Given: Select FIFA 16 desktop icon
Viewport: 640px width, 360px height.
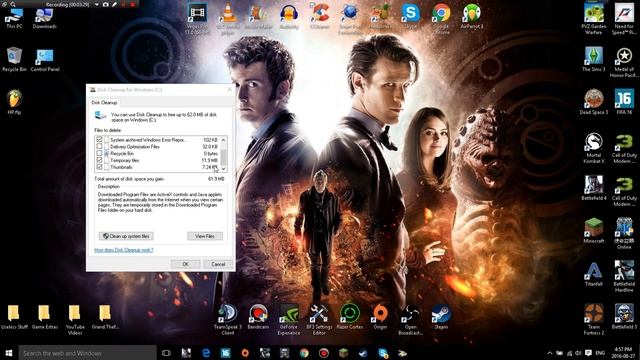Looking at the screenshot, I should pyautogui.click(x=624, y=102).
